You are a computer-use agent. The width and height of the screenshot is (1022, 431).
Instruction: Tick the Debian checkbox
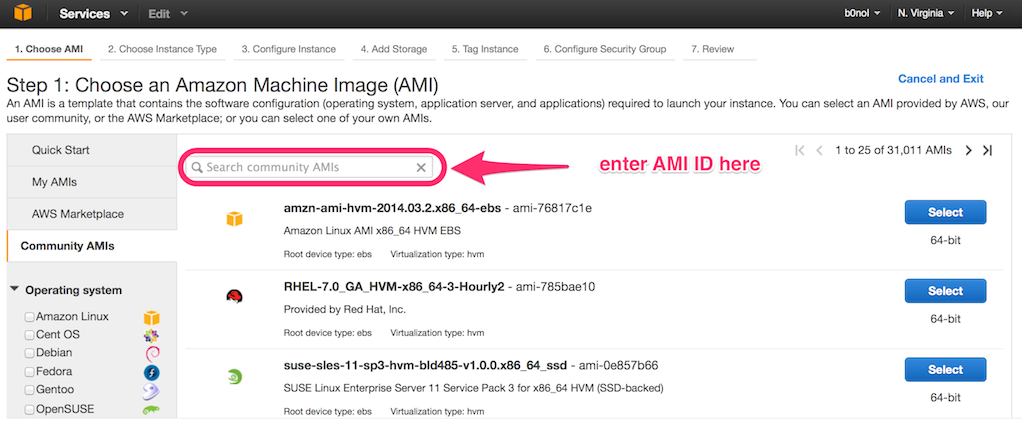pyautogui.click(x=29, y=353)
